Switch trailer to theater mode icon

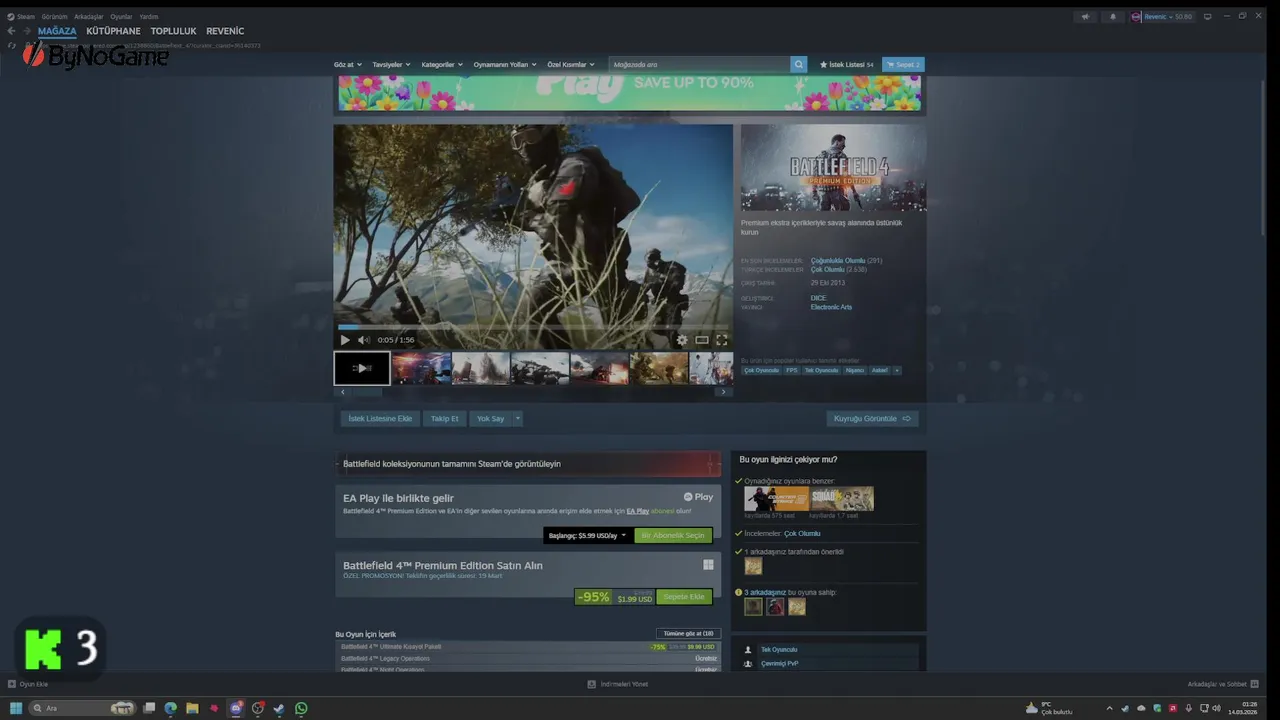(702, 340)
